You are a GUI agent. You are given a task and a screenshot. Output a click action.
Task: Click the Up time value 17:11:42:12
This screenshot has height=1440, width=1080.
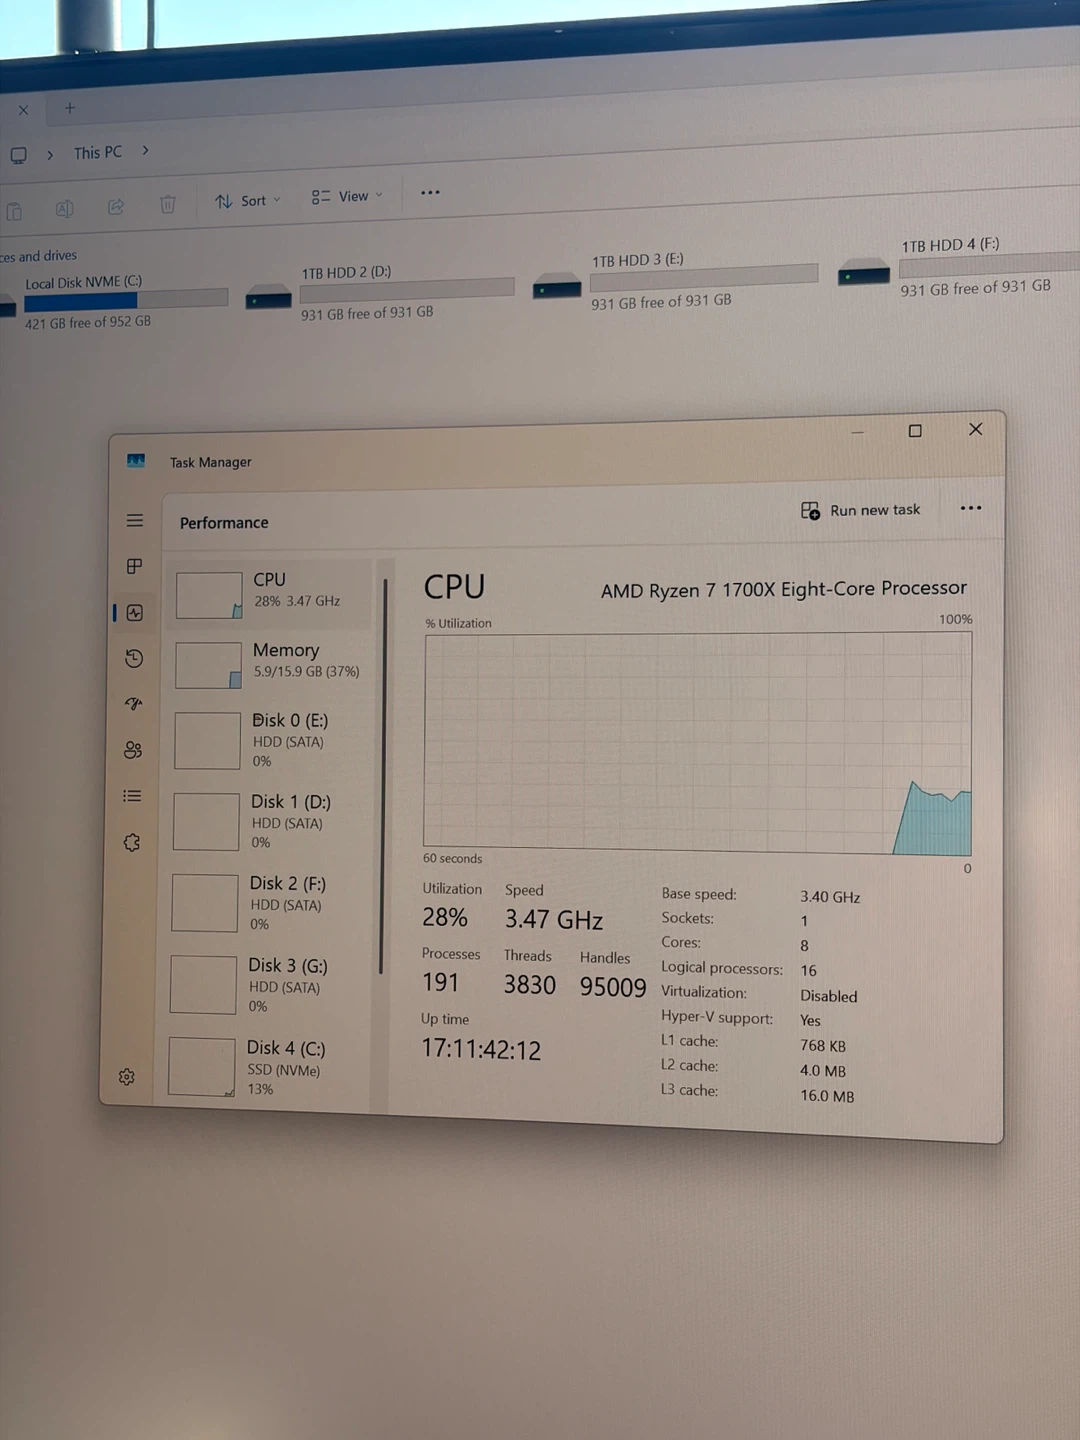click(x=481, y=1049)
